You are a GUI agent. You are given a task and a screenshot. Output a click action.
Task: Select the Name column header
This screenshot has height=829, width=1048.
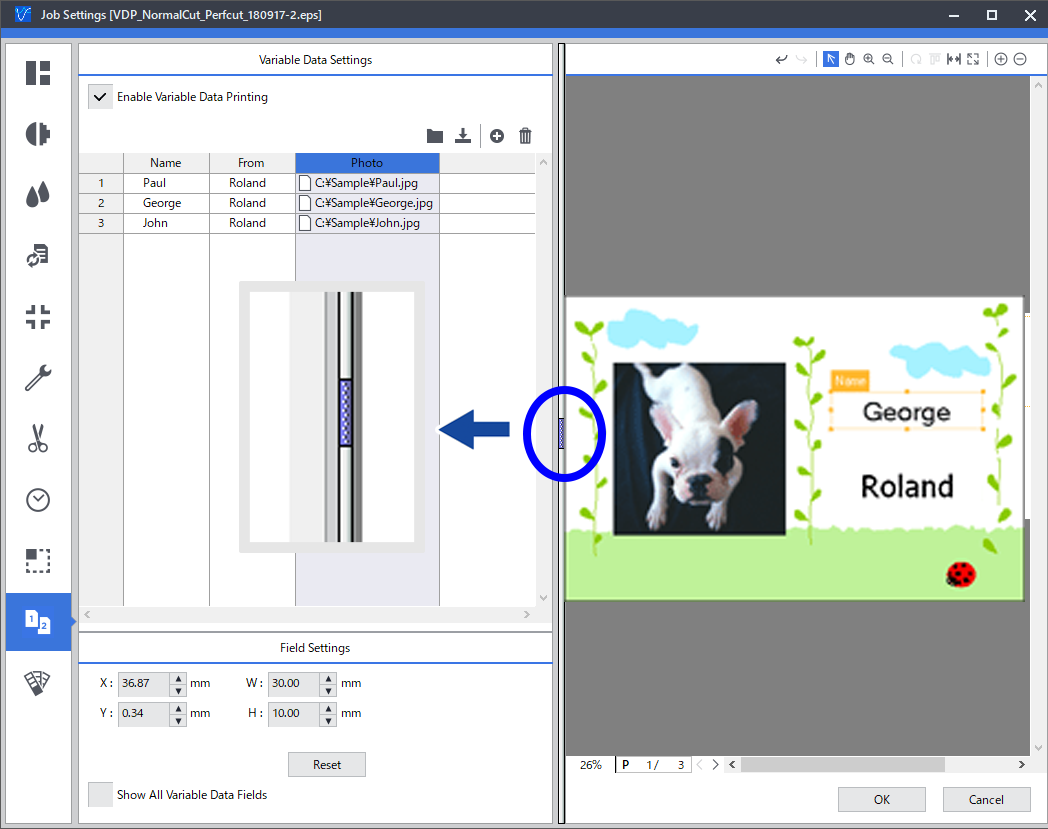pos(166,163)
